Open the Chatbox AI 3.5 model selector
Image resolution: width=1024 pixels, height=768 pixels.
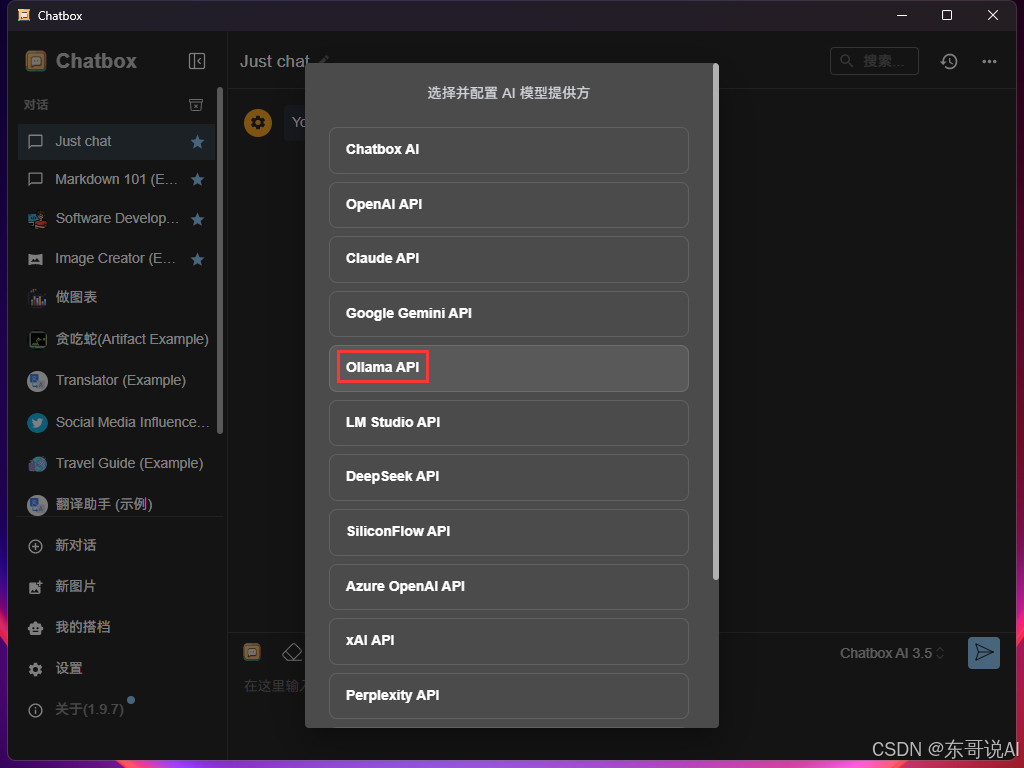coord(892,653)
